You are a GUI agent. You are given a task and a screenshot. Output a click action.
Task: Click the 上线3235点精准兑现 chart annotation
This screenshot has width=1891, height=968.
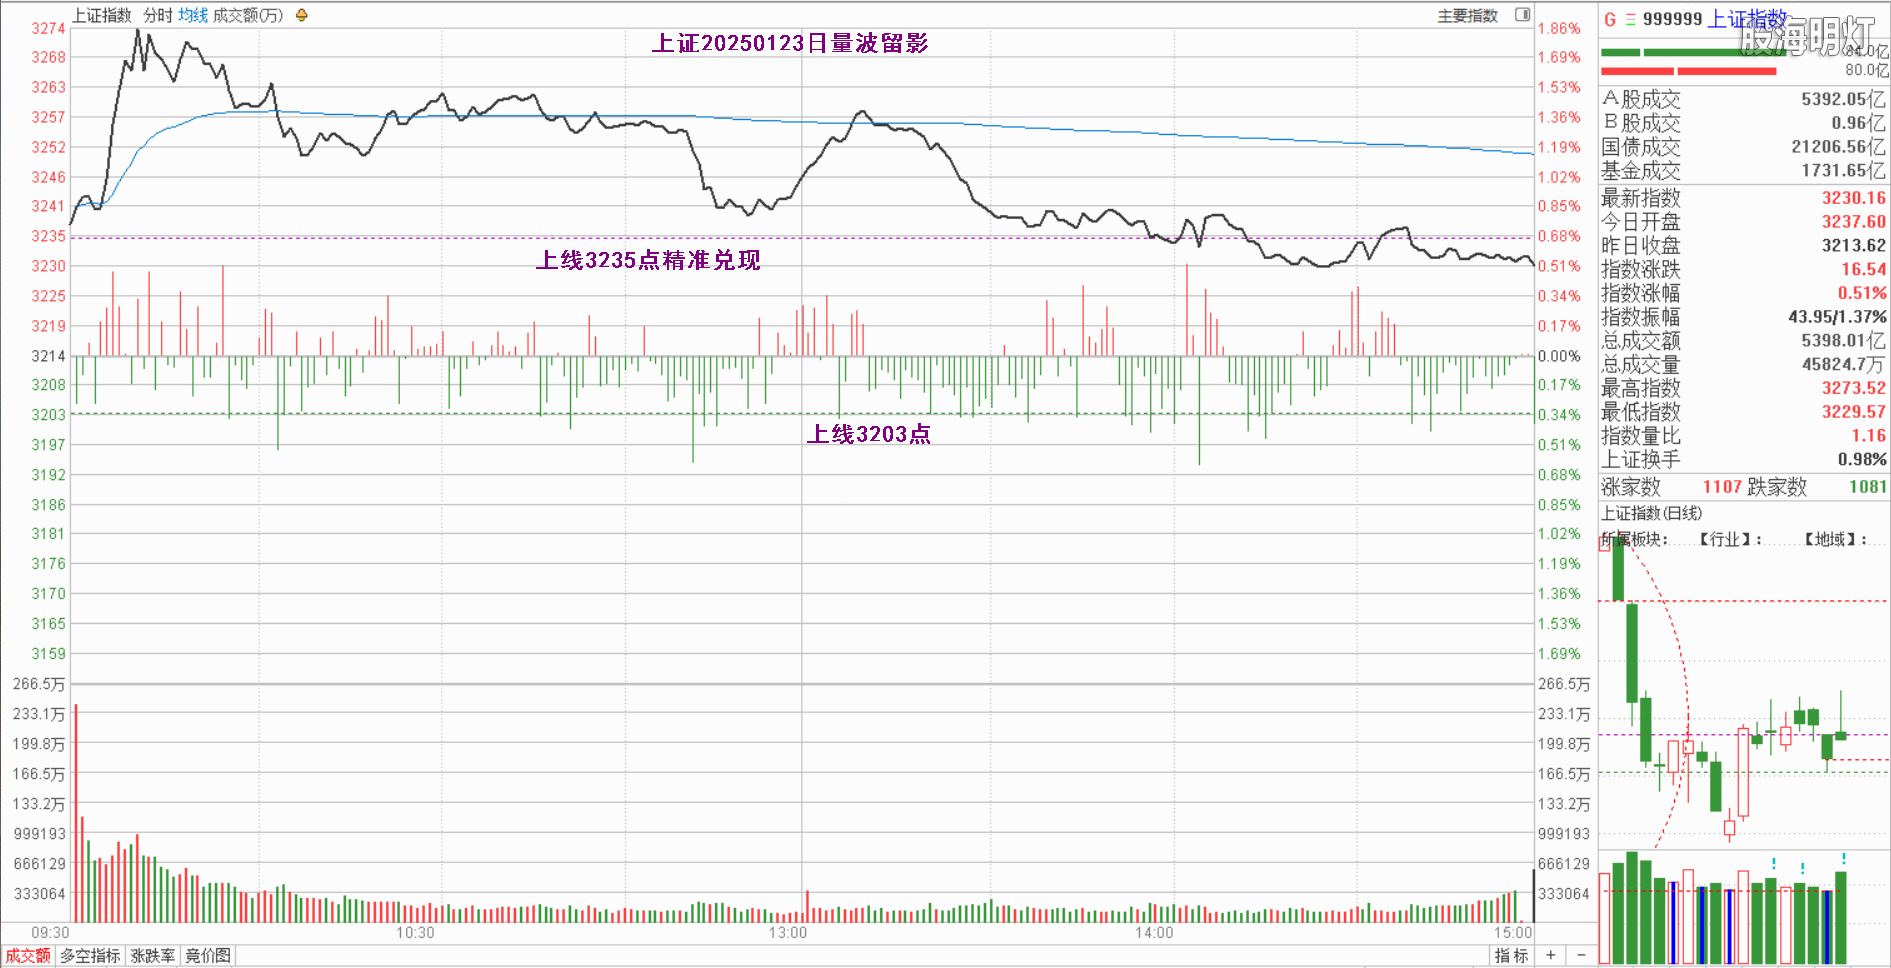click(x=648, y=260)
